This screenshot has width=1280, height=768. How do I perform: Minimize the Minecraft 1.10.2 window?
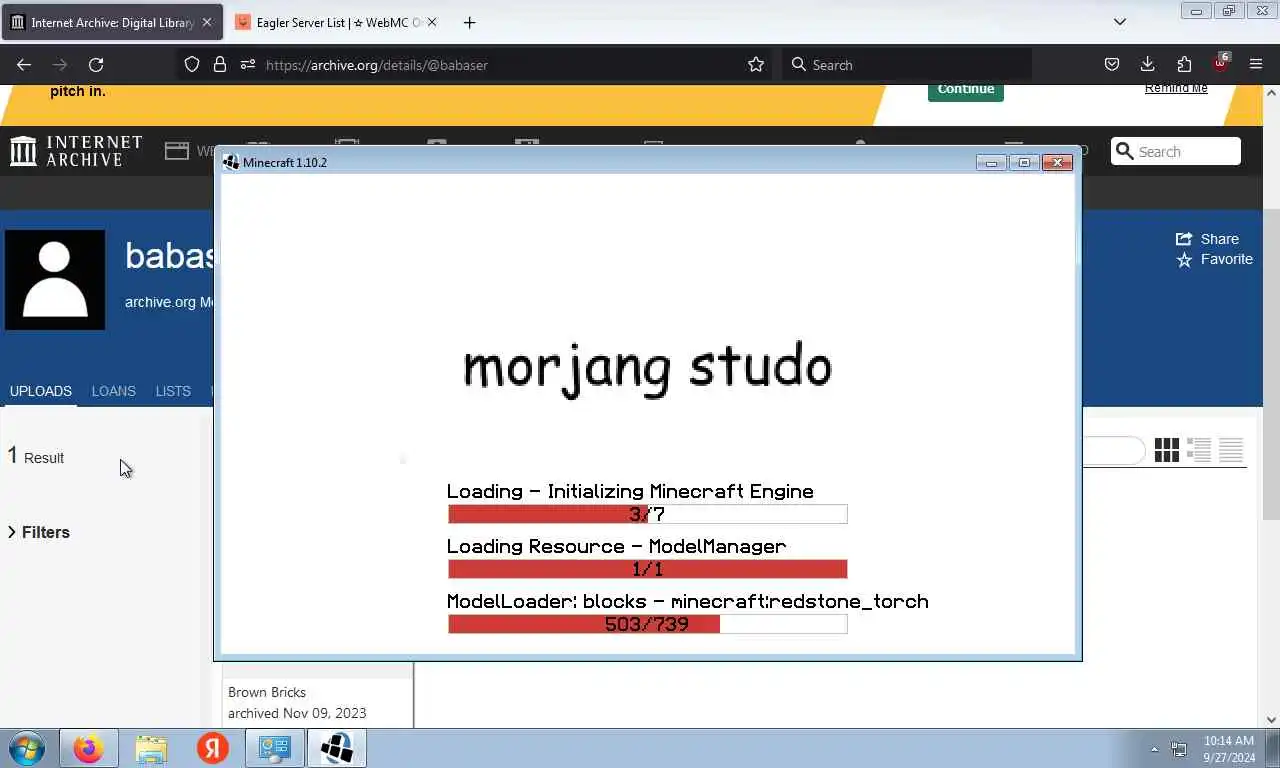991,162
